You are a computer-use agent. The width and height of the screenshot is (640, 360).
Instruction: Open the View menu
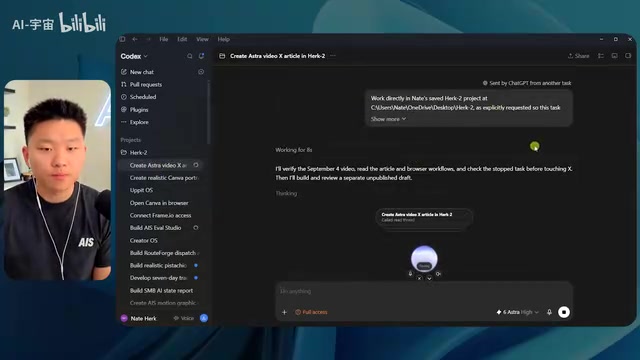point(202,39)
